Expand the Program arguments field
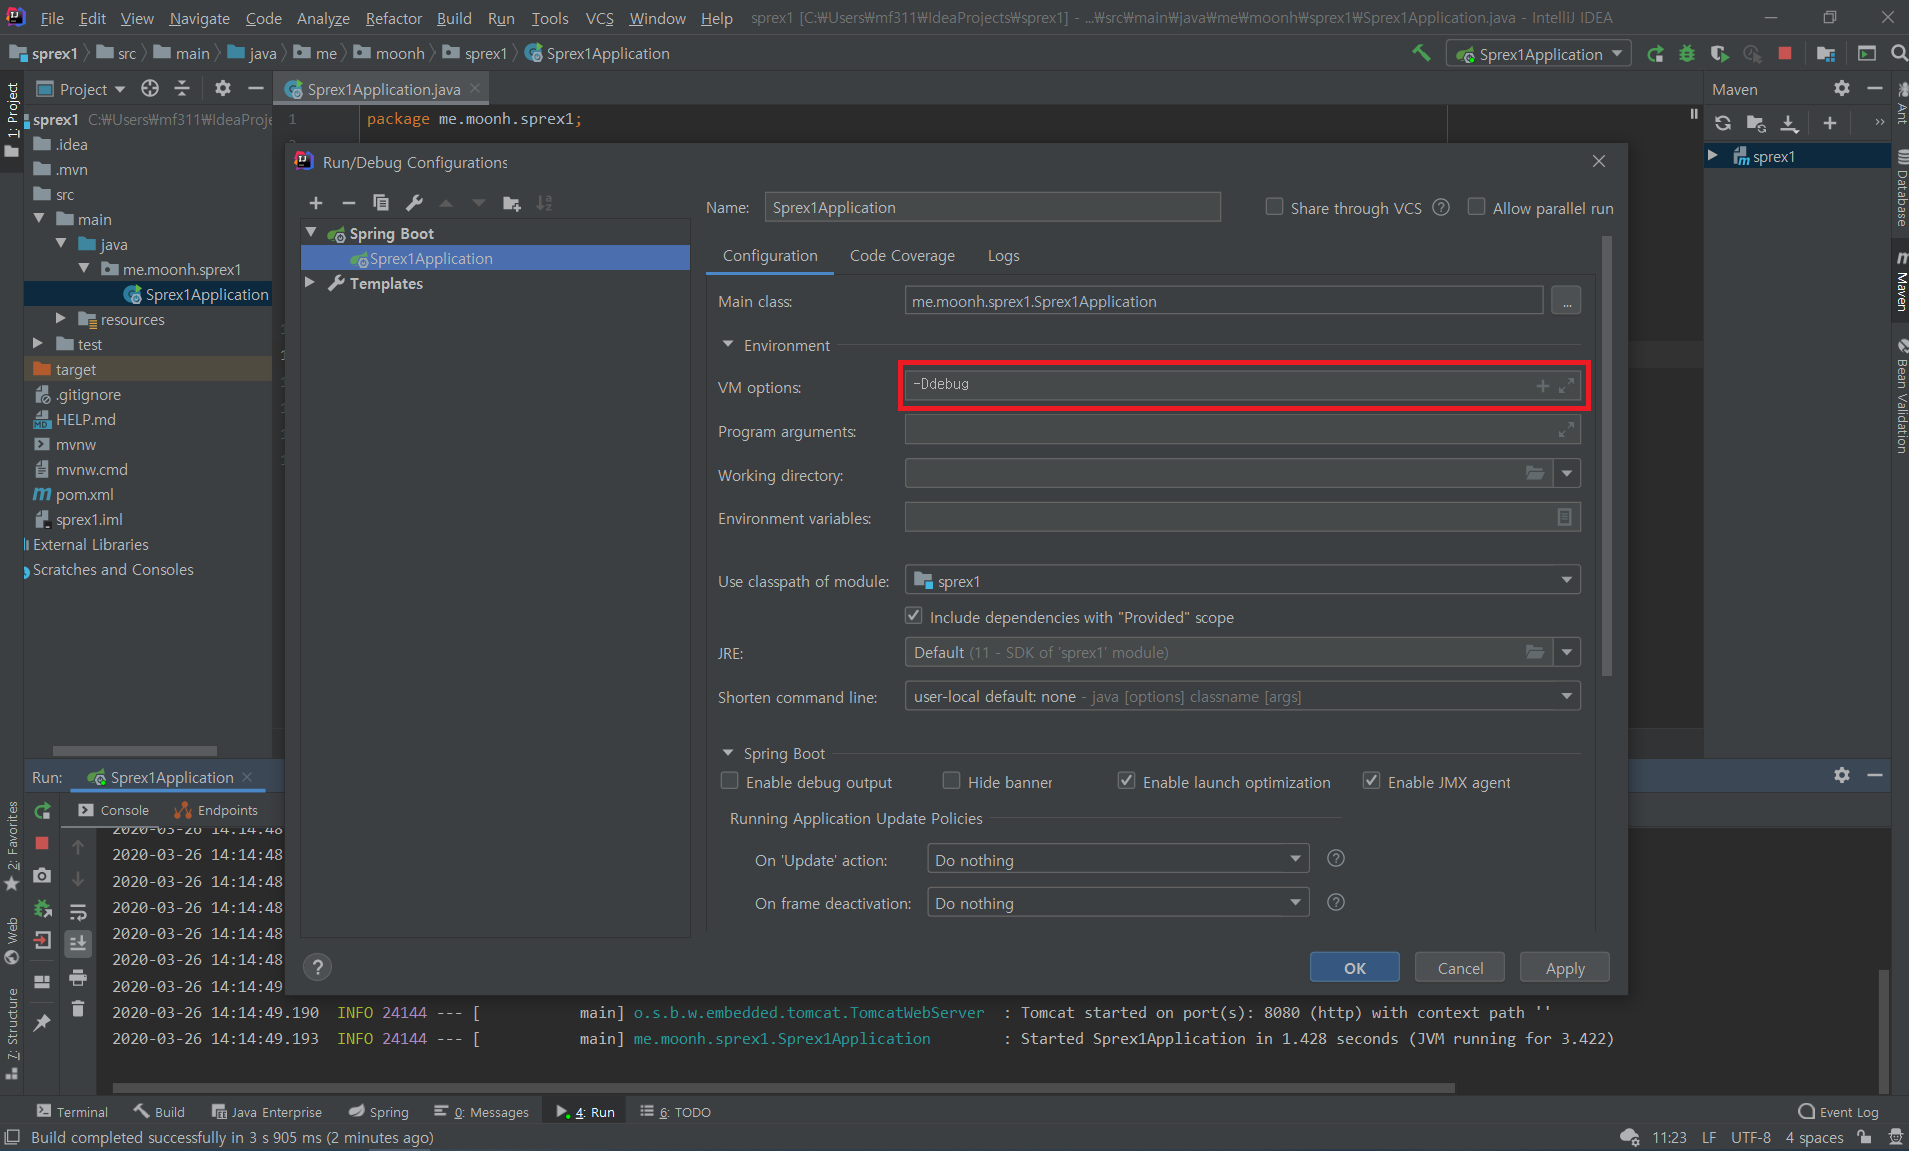The height and width of the screenshot is (1151, 1909). (1566, 430)
